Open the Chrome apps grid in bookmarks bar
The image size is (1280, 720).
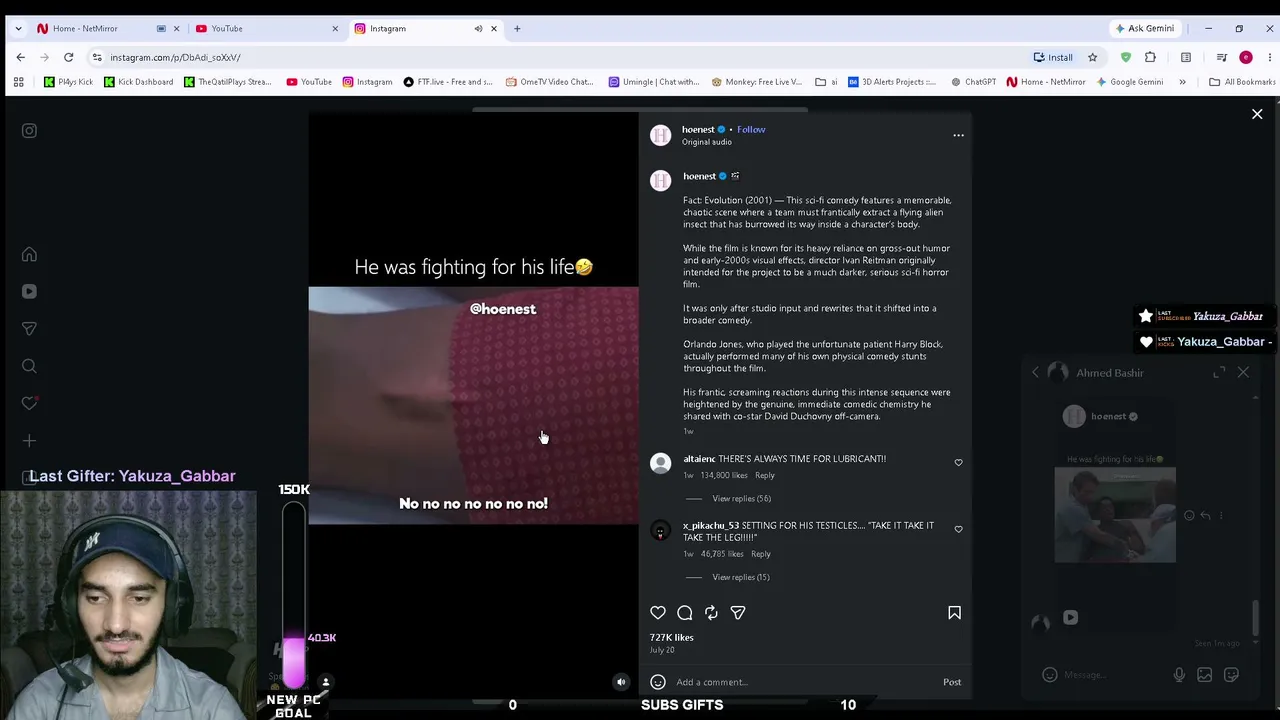click(18, 82)
